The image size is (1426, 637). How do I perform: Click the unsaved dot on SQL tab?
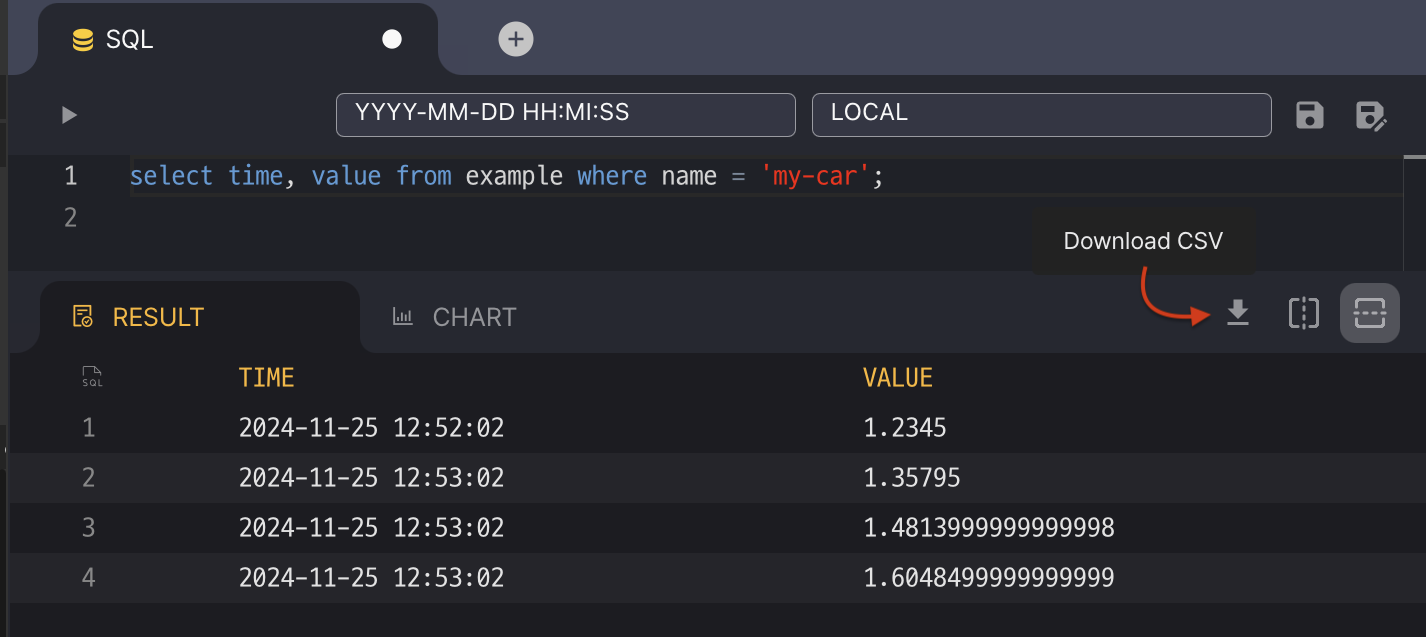pyautogui.click(x=392, y=39)
